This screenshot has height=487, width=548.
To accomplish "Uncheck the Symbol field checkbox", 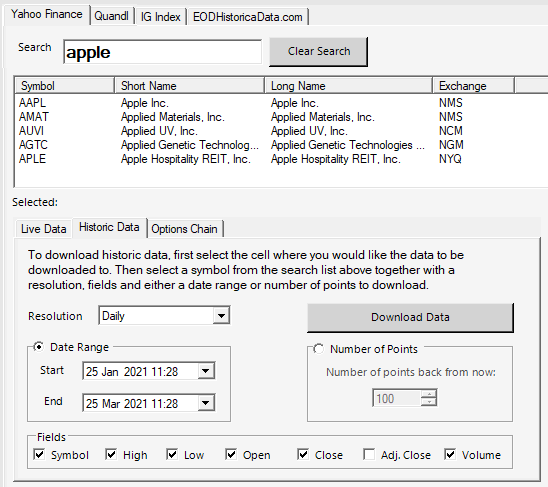I will (39, 454).
